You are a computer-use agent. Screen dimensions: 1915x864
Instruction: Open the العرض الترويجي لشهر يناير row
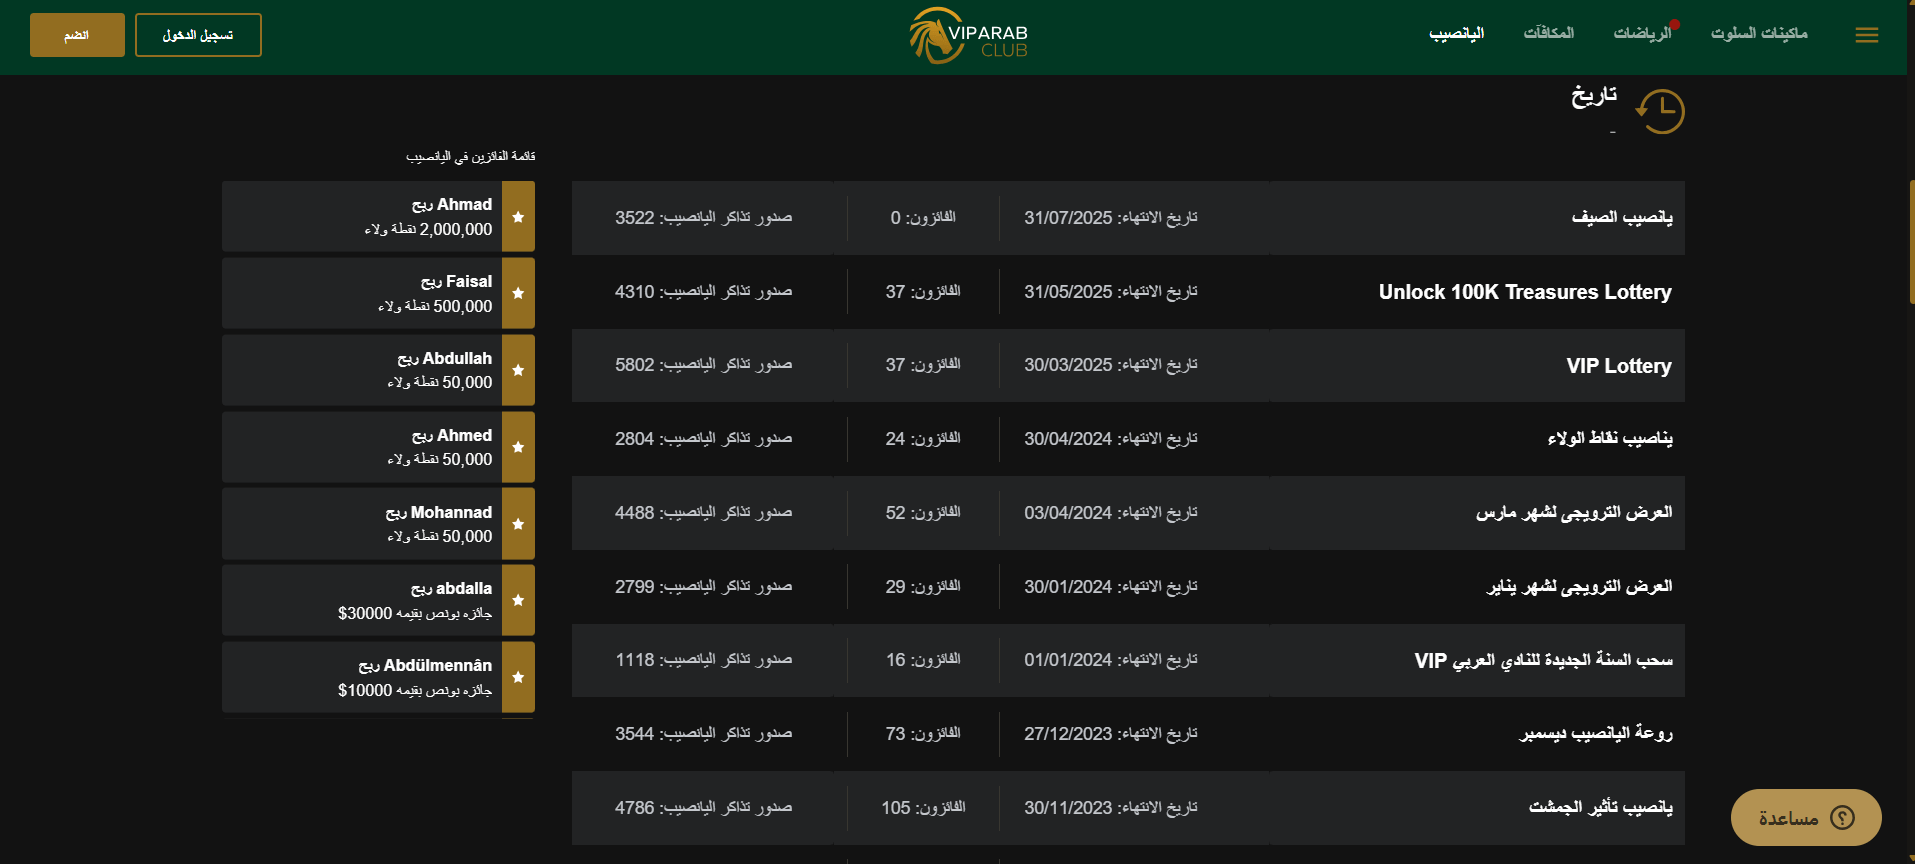1128,587
